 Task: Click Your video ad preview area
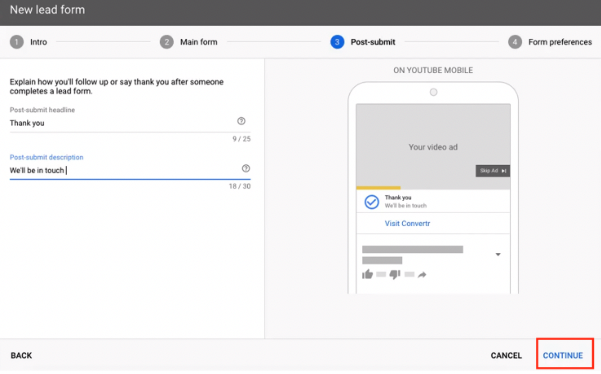[433, 147]
